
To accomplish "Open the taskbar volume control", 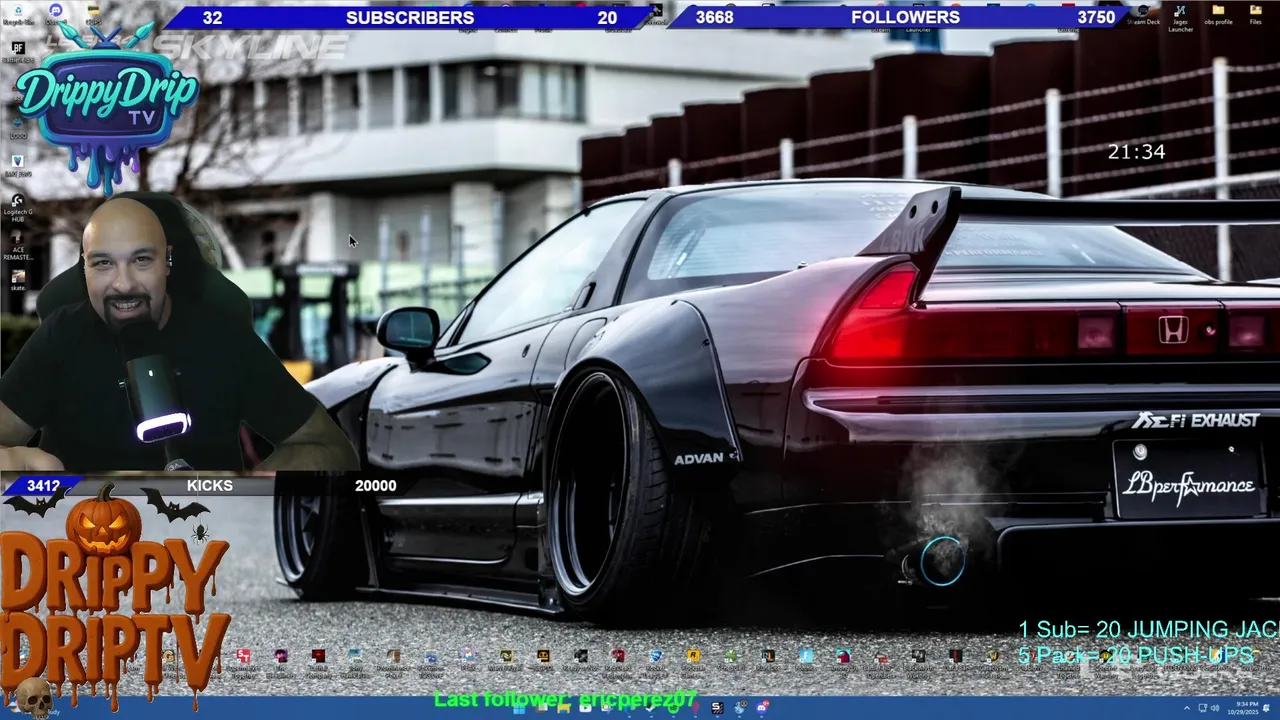I will 1215,708.
